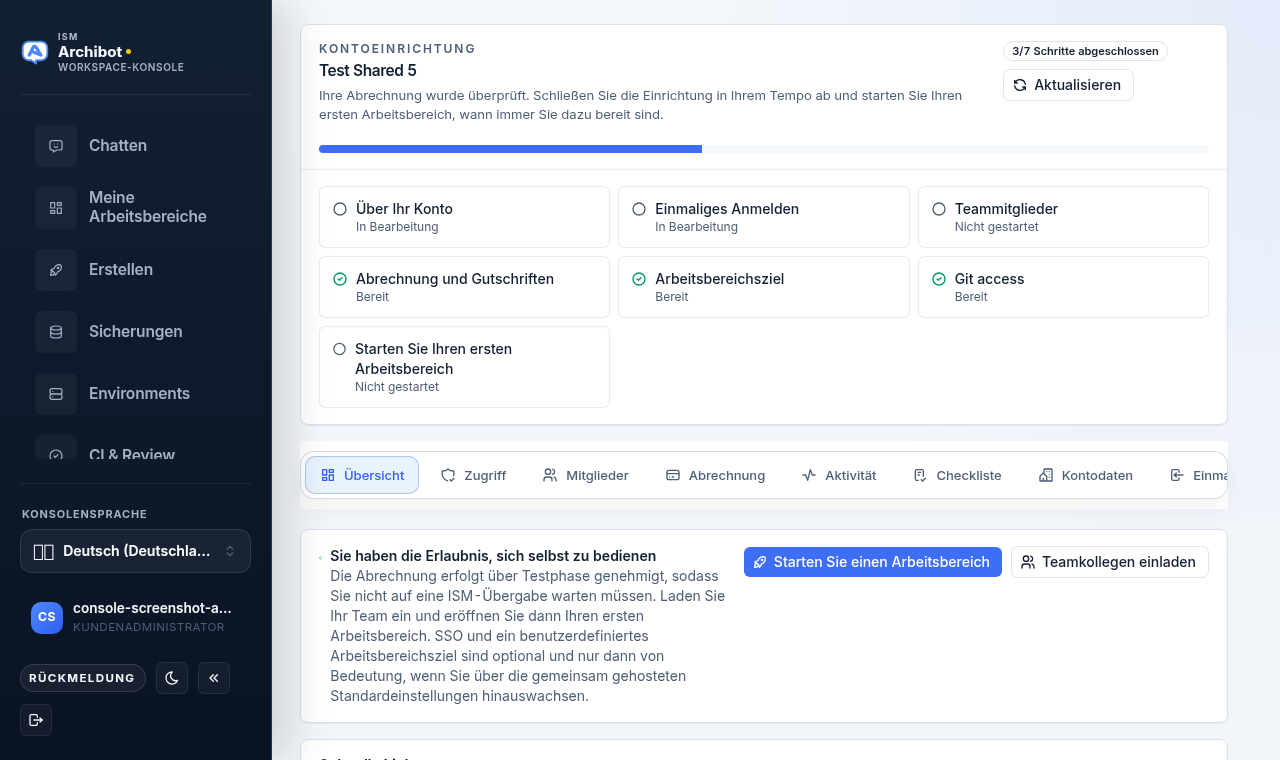This screenshot has height=760, width=1280.
Task: Click the Abrechnung card icon
Action: pos(673,475)
